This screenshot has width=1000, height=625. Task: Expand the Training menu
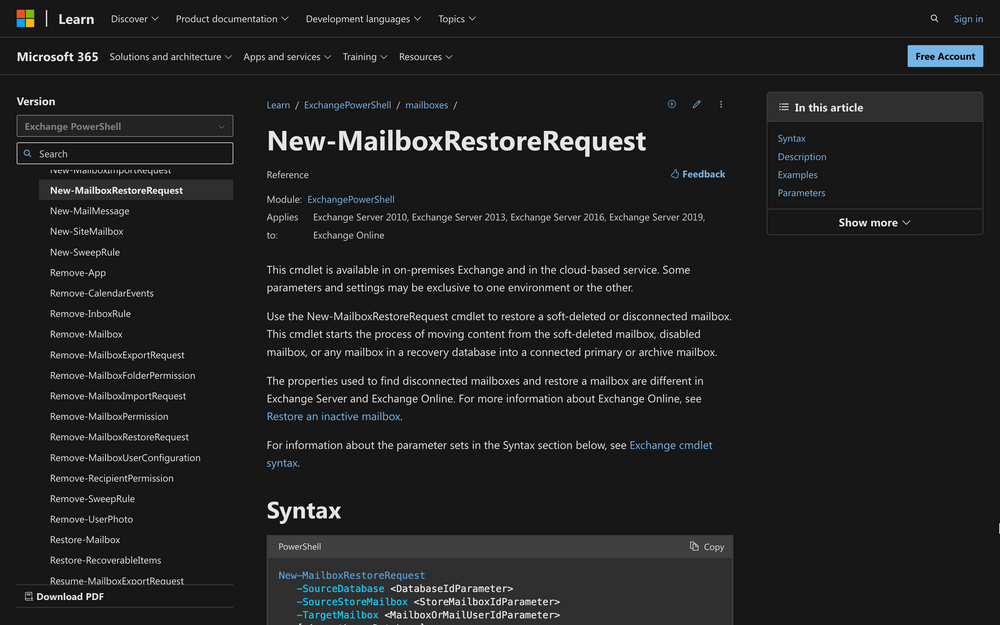[364, 56]
